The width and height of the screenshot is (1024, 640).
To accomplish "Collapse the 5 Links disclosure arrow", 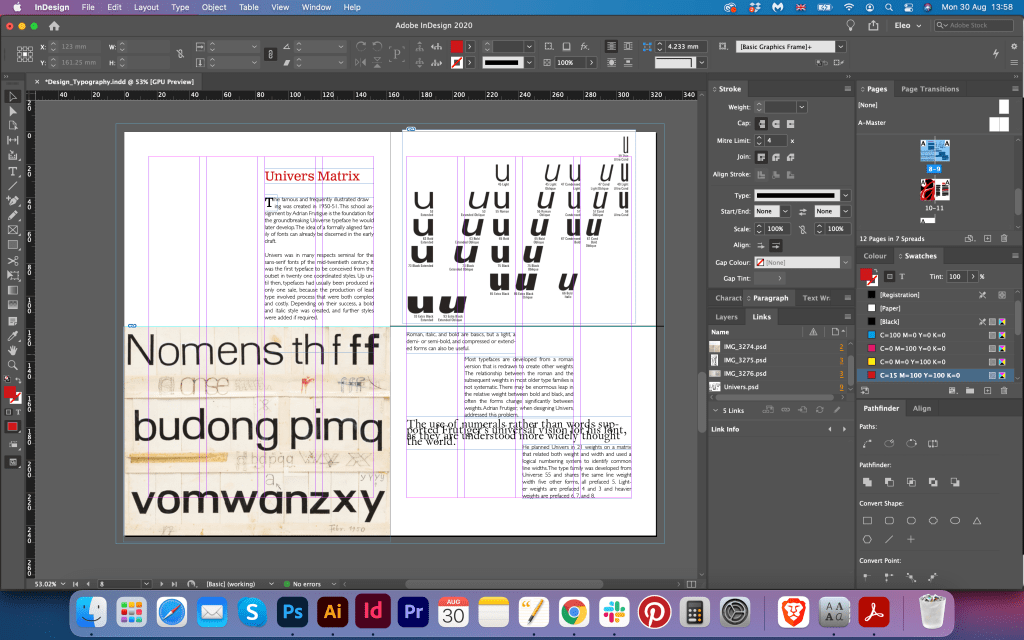I will click(714, 411).
